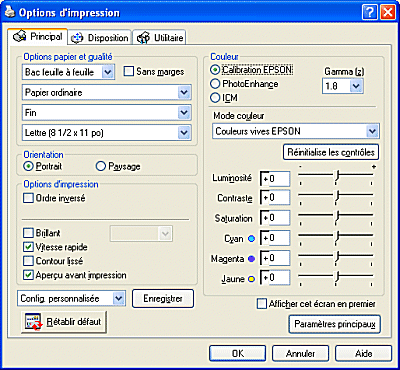The image size is (400, 370).
Task: Open the Papier ordinaire paper type dropdown
Action: [107, 92]
